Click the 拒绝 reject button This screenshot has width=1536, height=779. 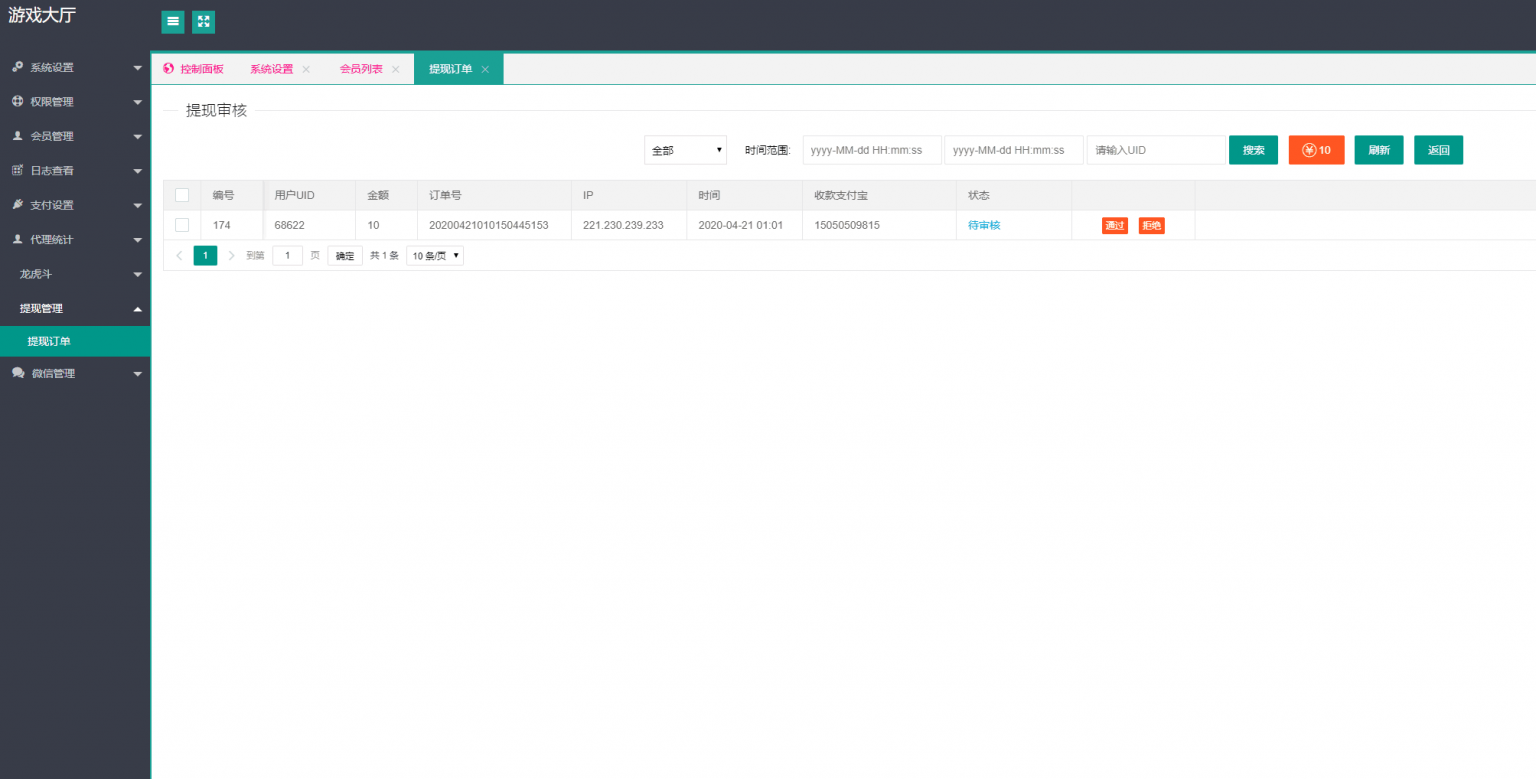click(x=1151, y=226)
